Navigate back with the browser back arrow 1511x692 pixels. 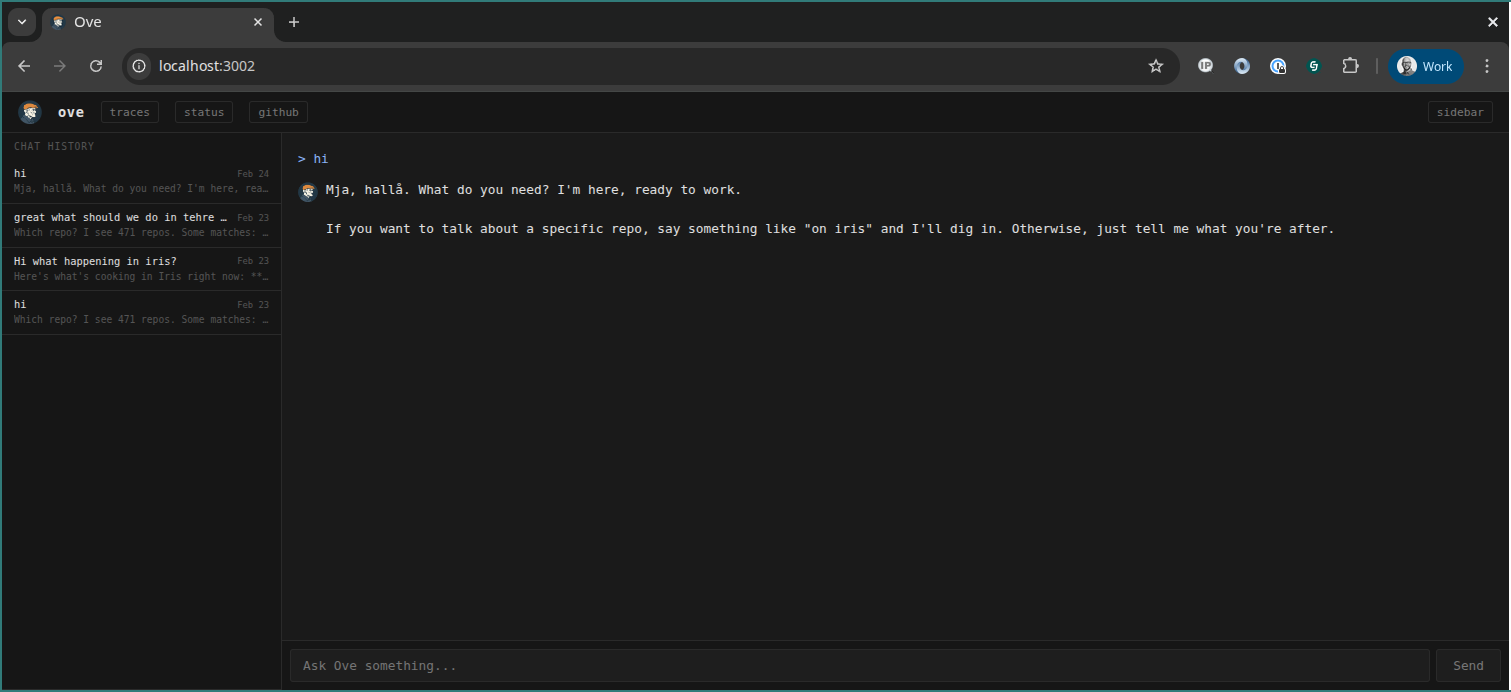tap(24, 66)
